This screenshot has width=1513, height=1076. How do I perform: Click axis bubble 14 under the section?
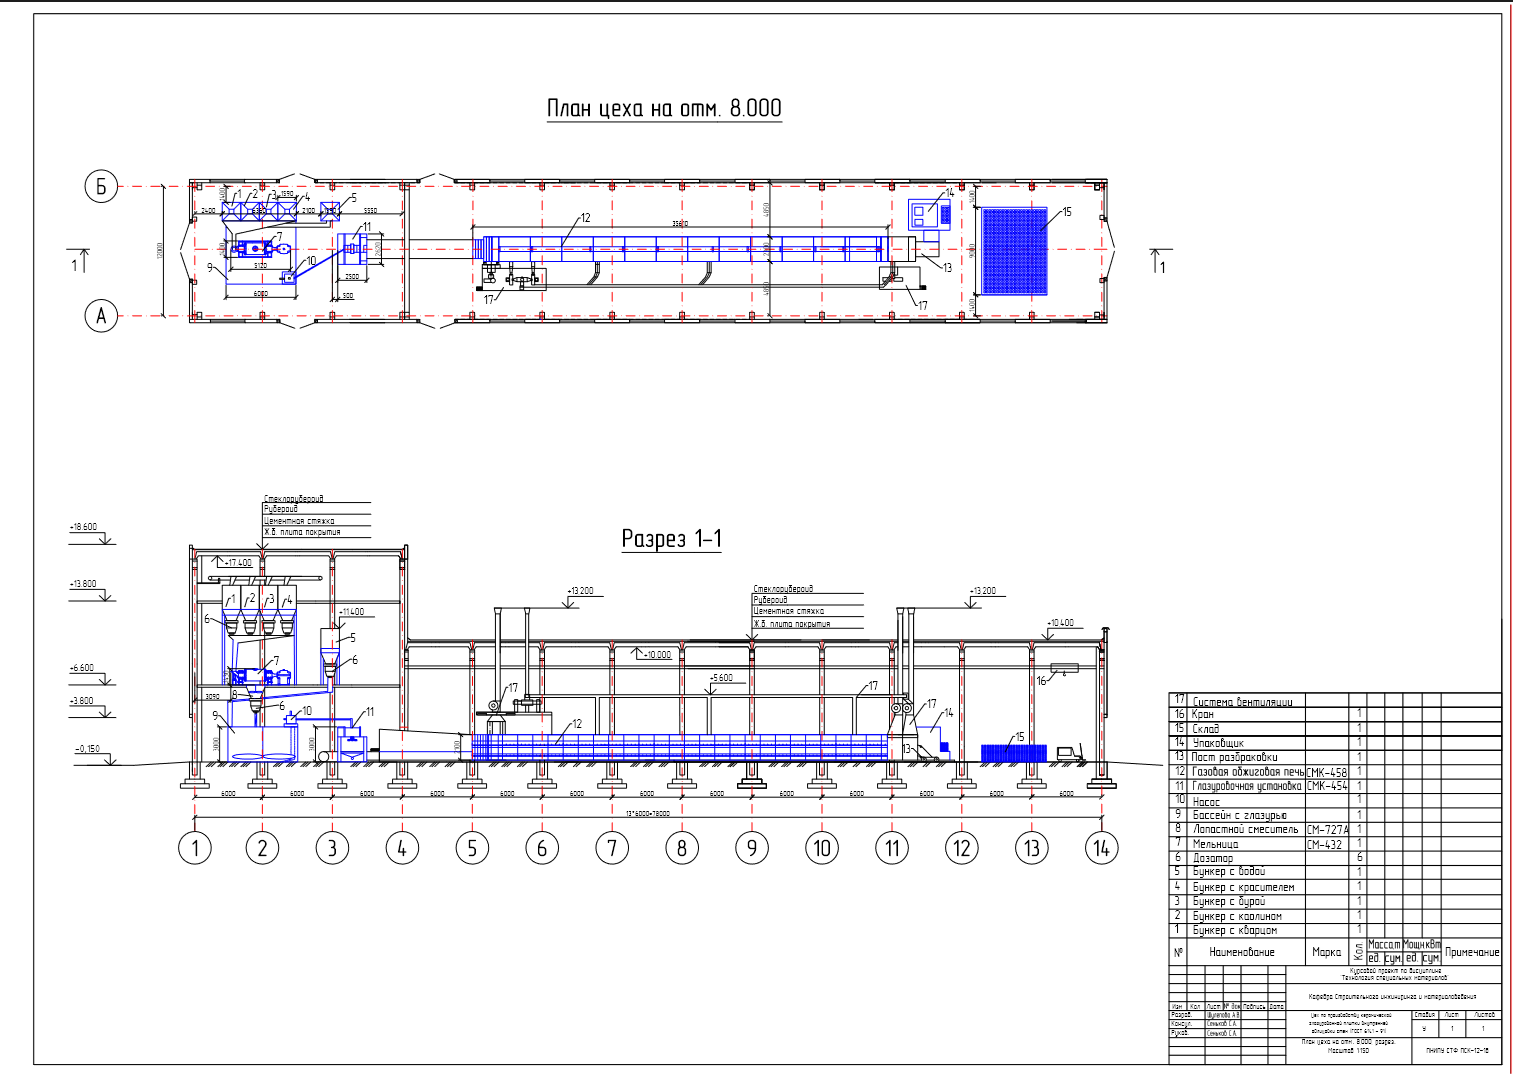(x=1101, y=849)
